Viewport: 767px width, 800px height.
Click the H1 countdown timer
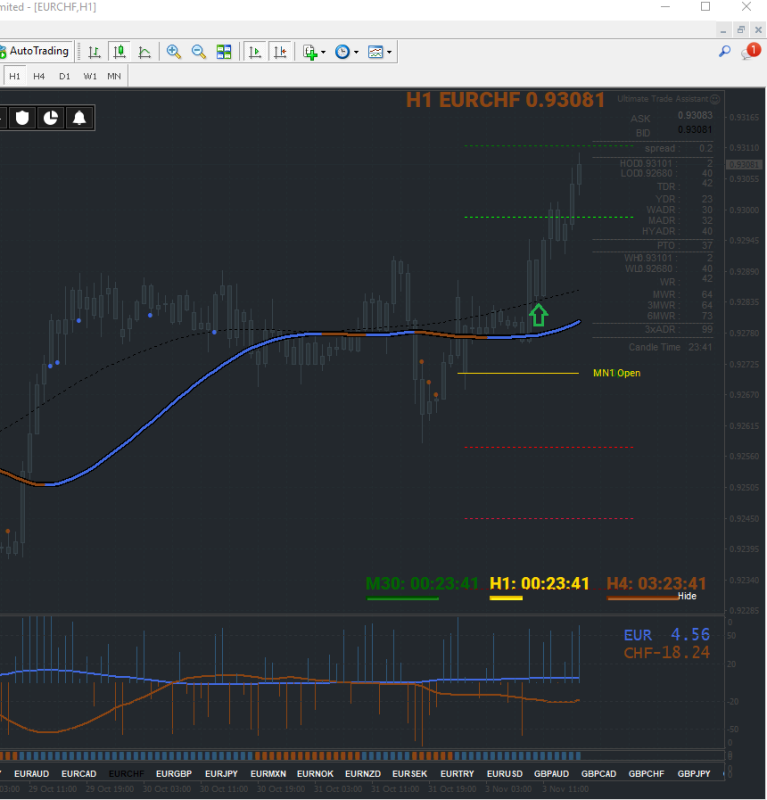click(x=539, y=583)
